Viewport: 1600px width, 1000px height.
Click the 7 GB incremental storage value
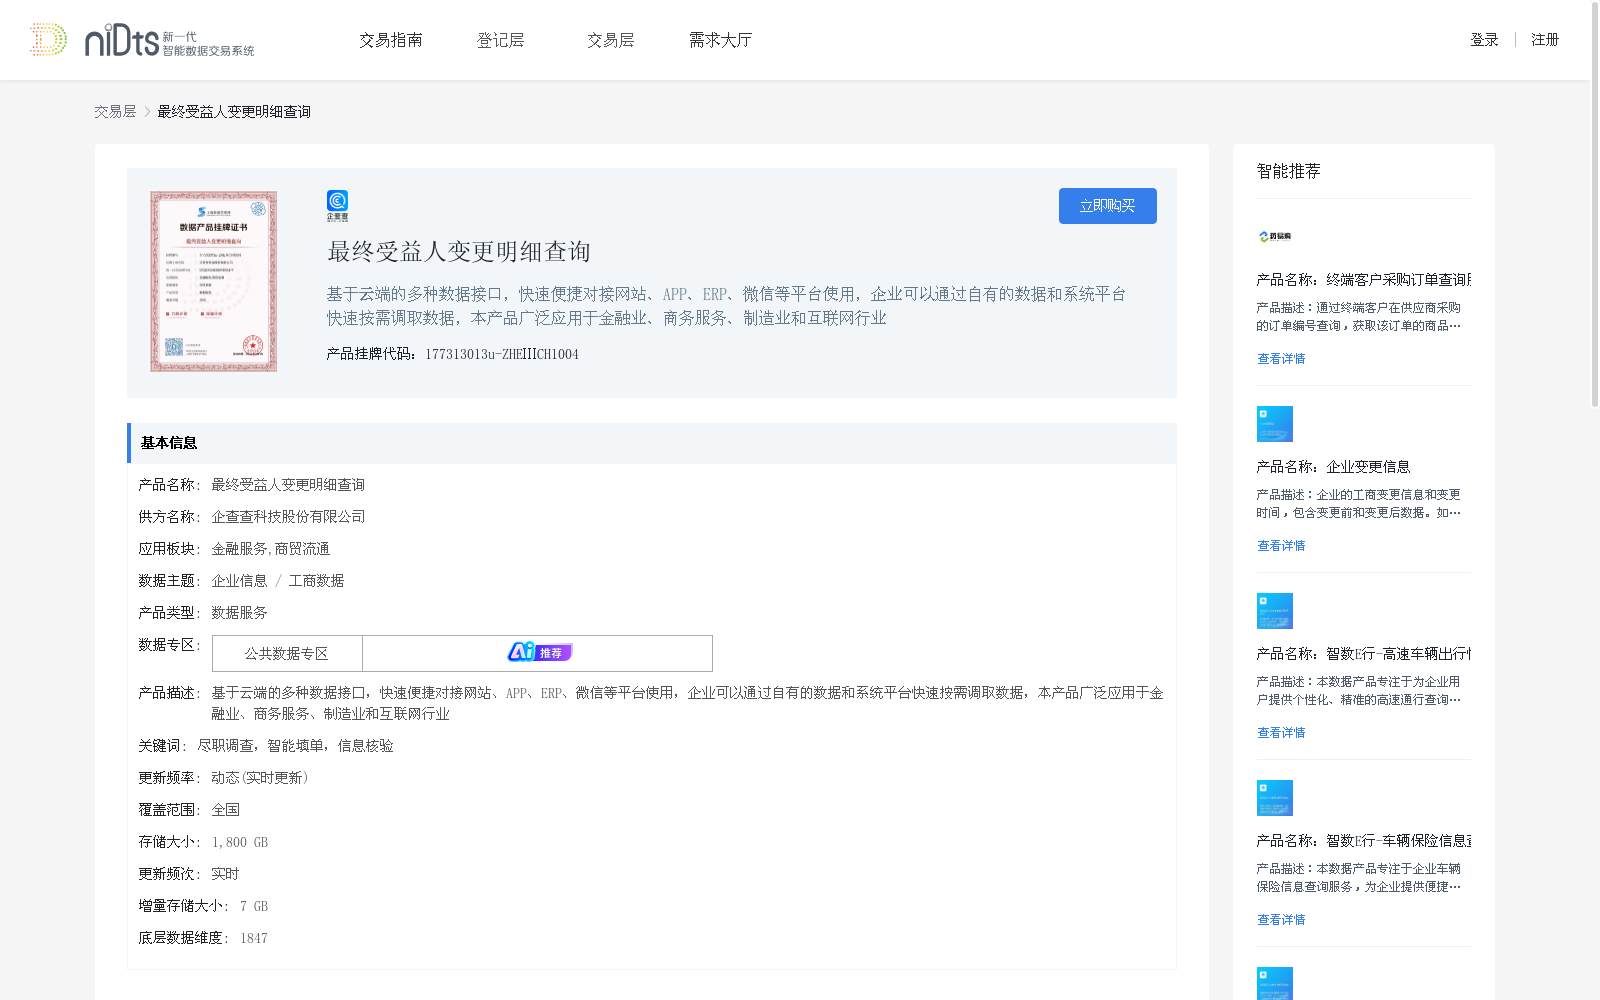coord(254,906)
